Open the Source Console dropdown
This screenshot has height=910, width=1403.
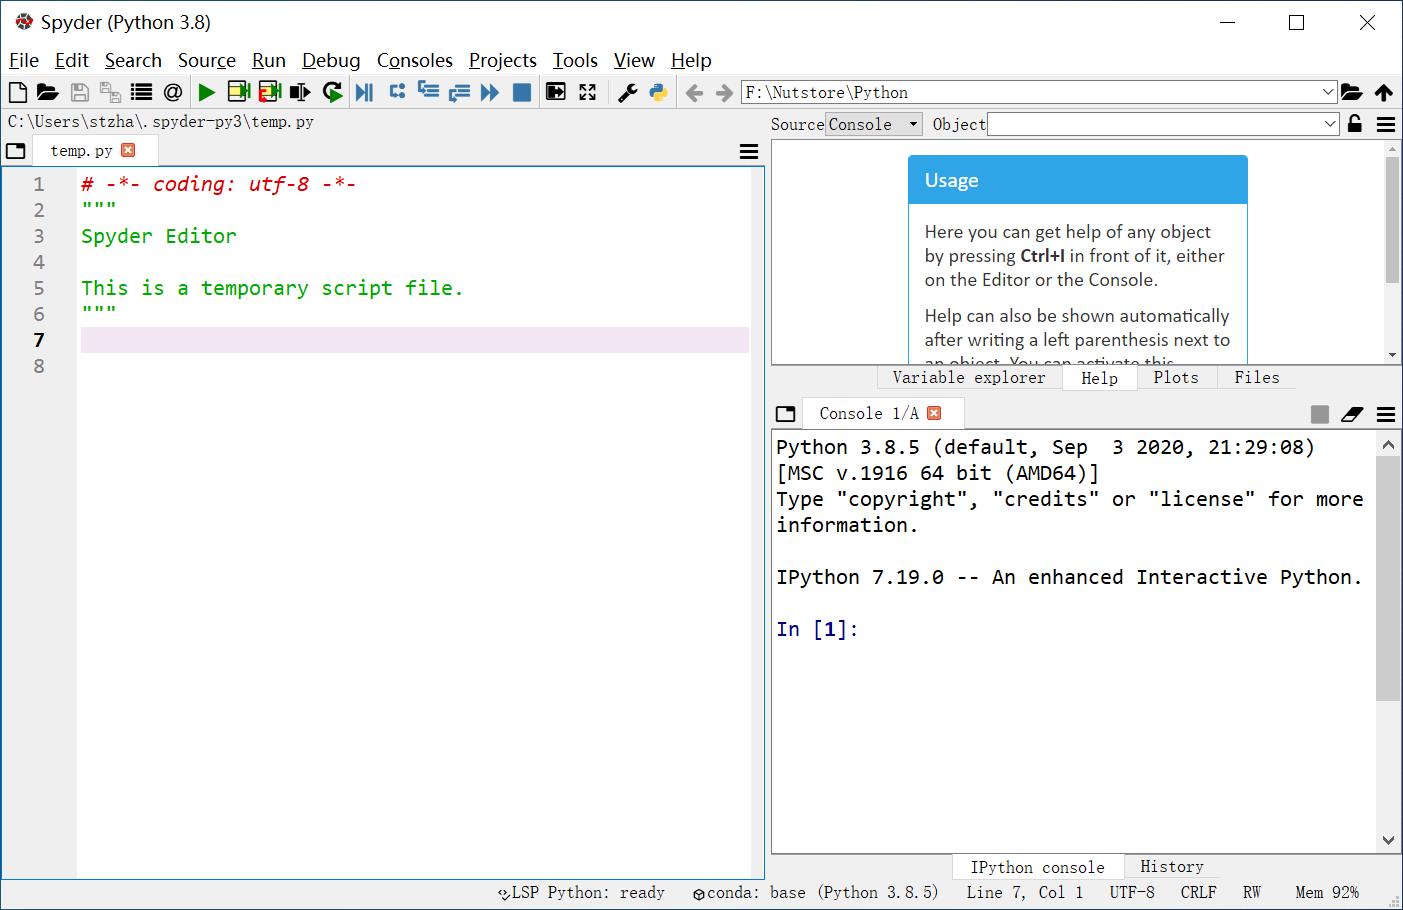tap(873, 124)
